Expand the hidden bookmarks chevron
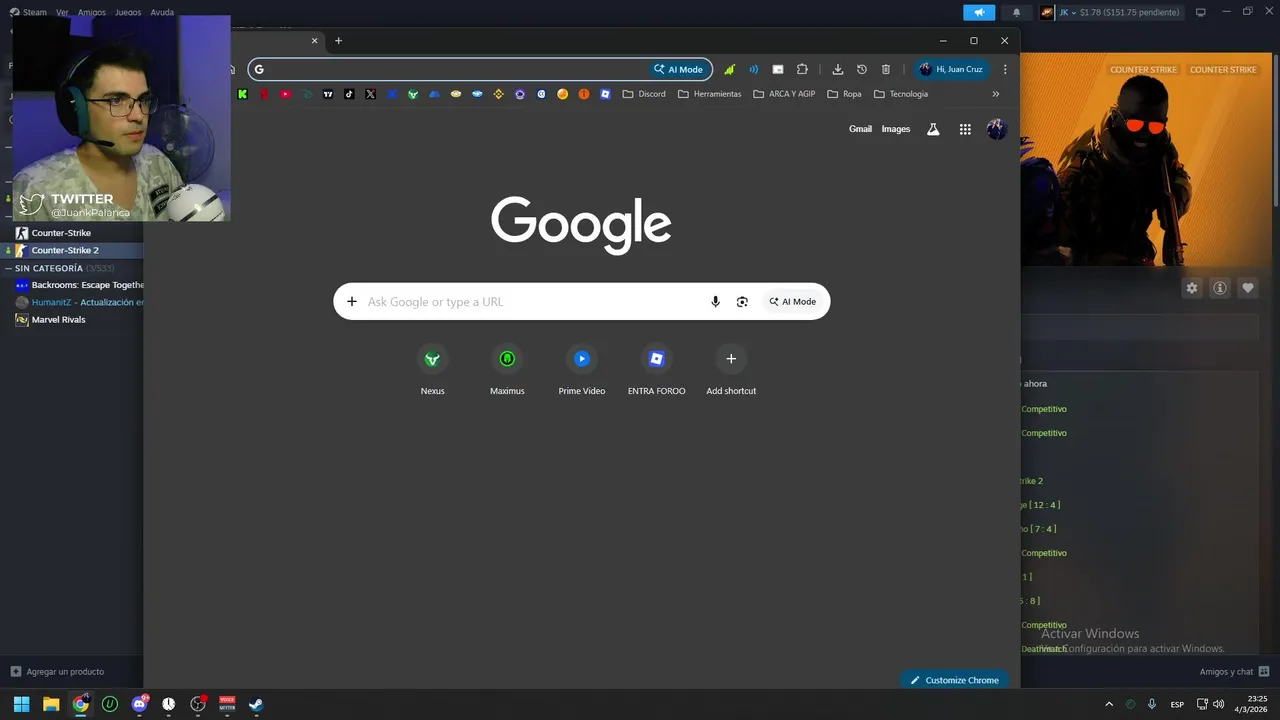 995,94
